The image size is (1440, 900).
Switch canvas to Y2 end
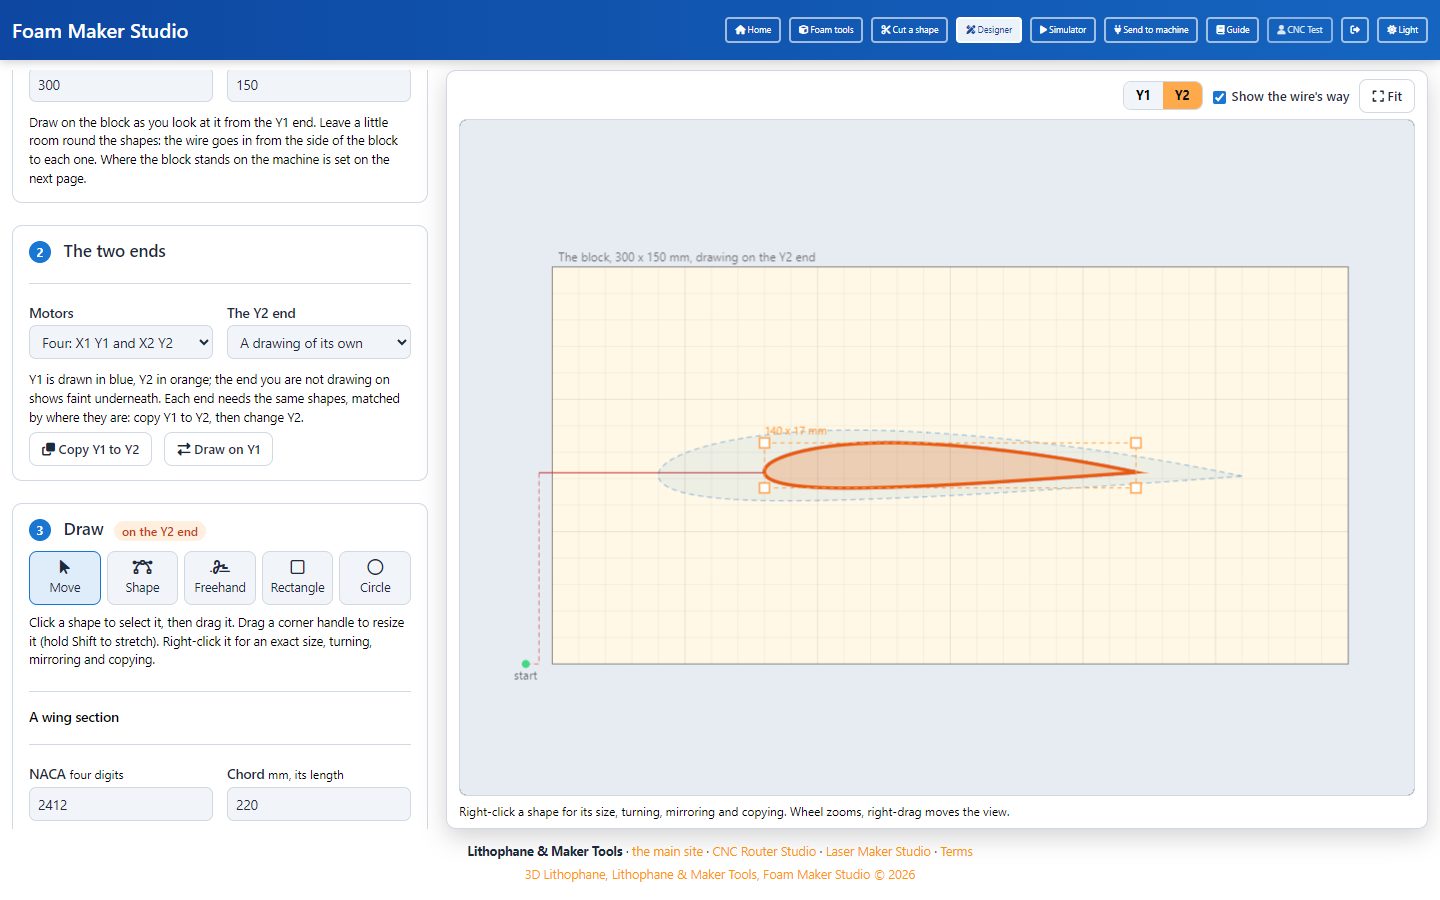tap(1182, 96)
